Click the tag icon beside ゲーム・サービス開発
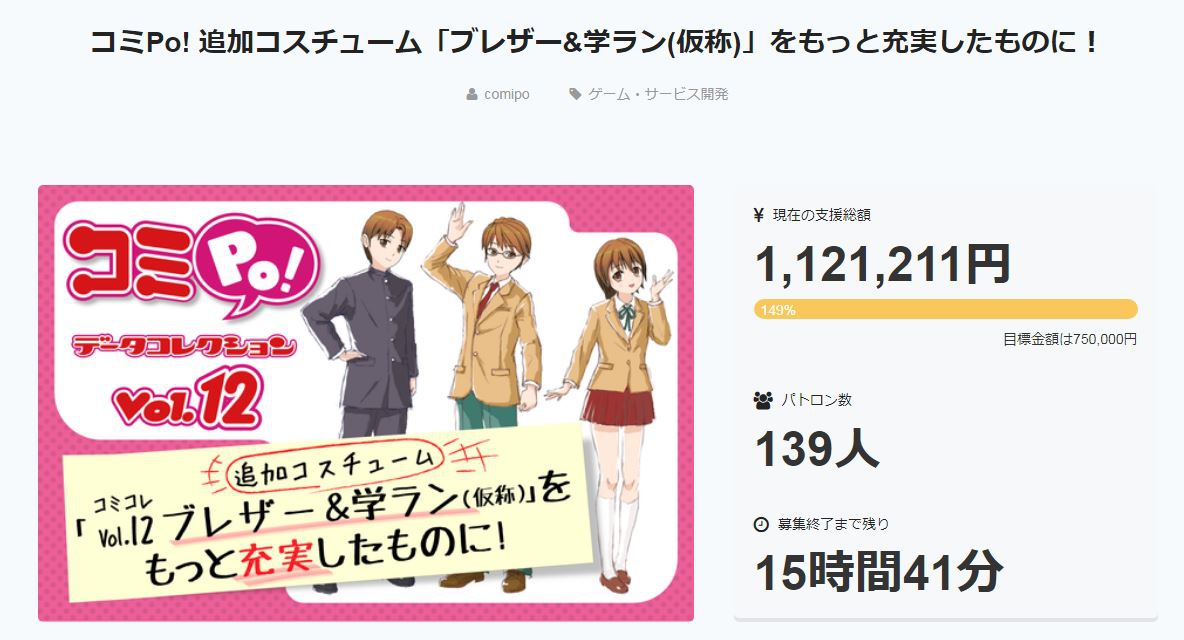 pyautogui.click(x=575, y=94)
